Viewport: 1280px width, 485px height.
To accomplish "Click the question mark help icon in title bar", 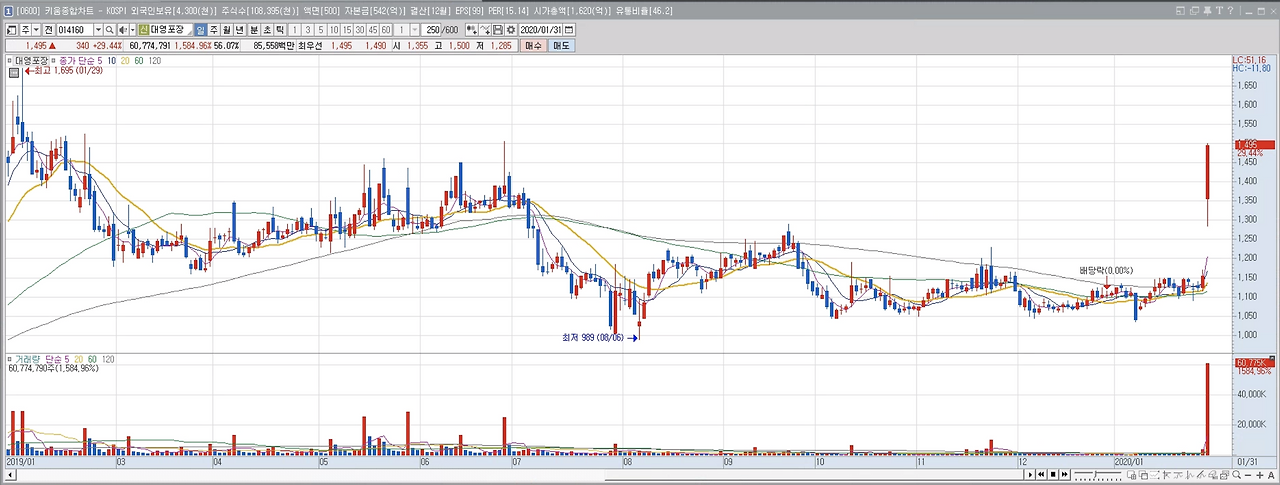I will pyautogui.click(x=1230, y=10).
